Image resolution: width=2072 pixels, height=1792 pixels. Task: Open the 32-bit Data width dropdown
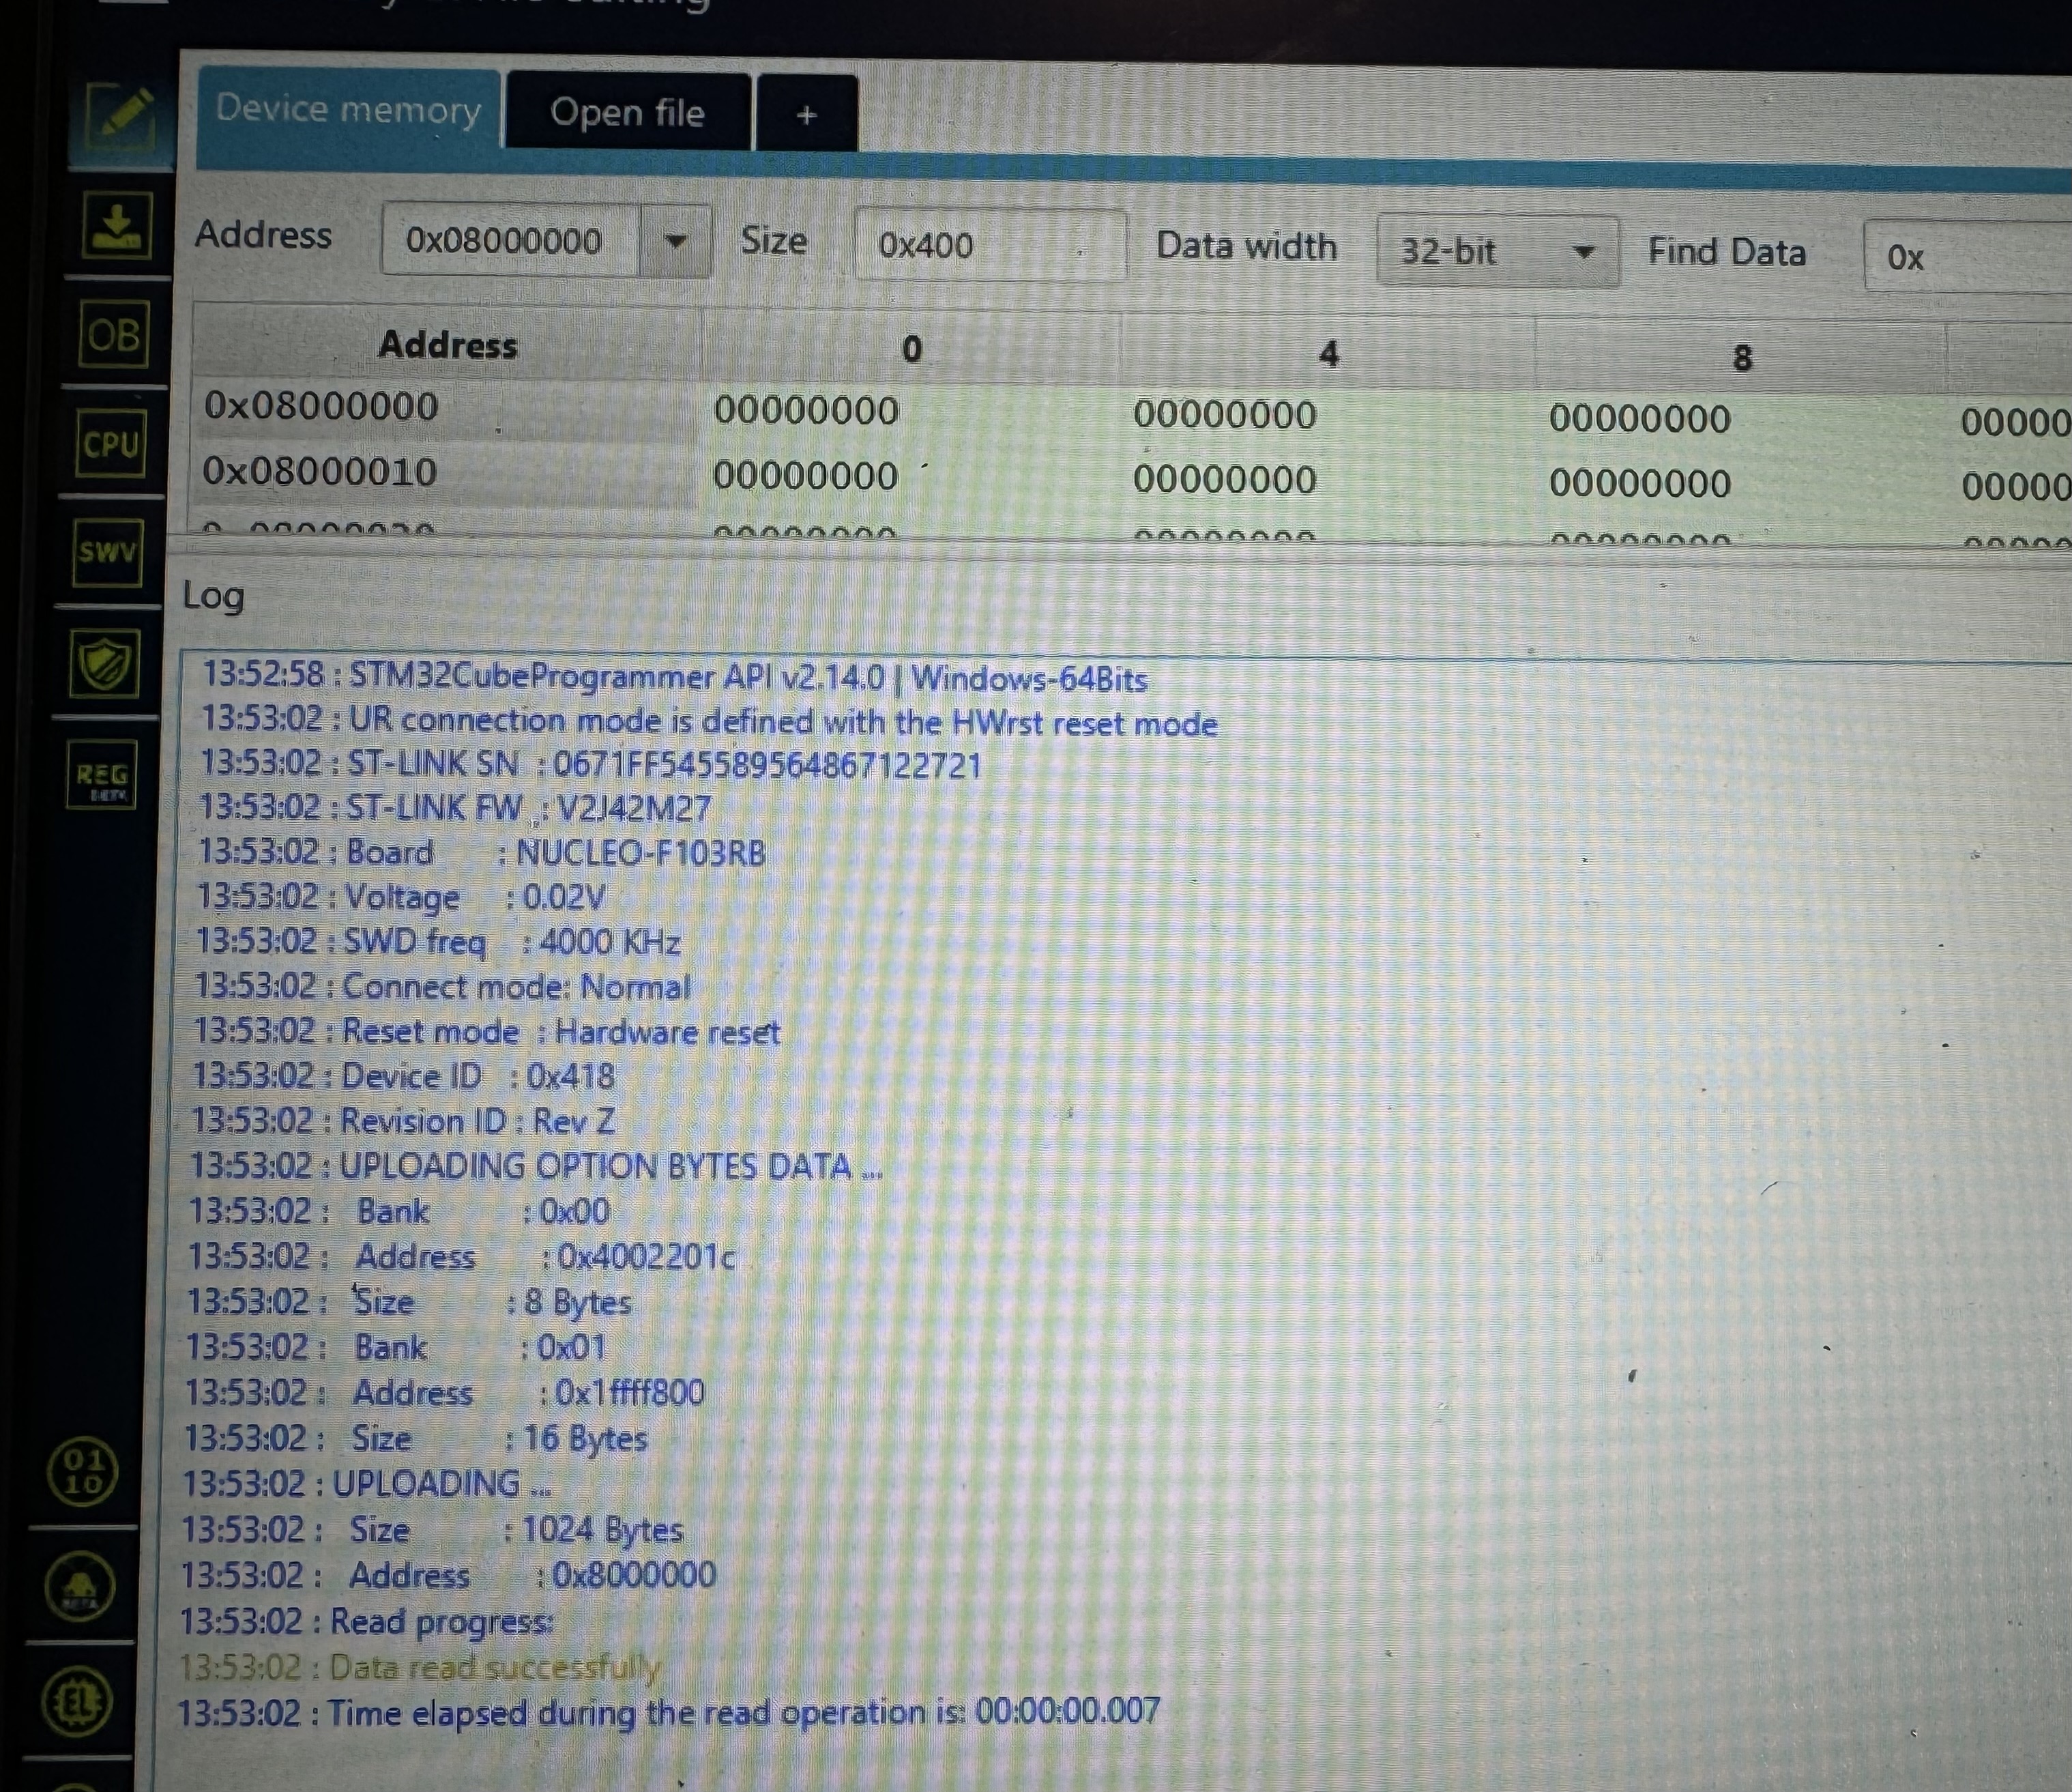(1497, 251)
